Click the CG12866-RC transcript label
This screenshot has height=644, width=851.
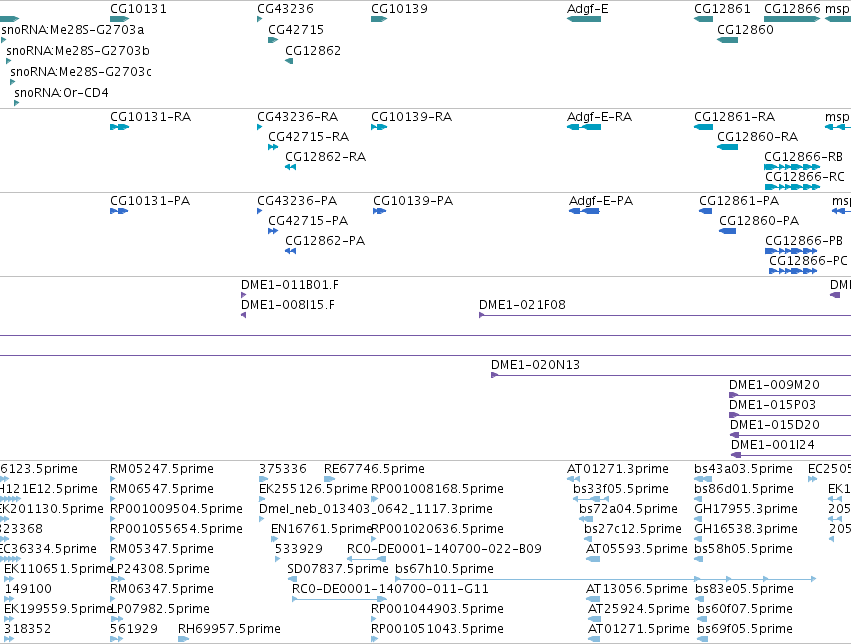click(x=805, y=177)
